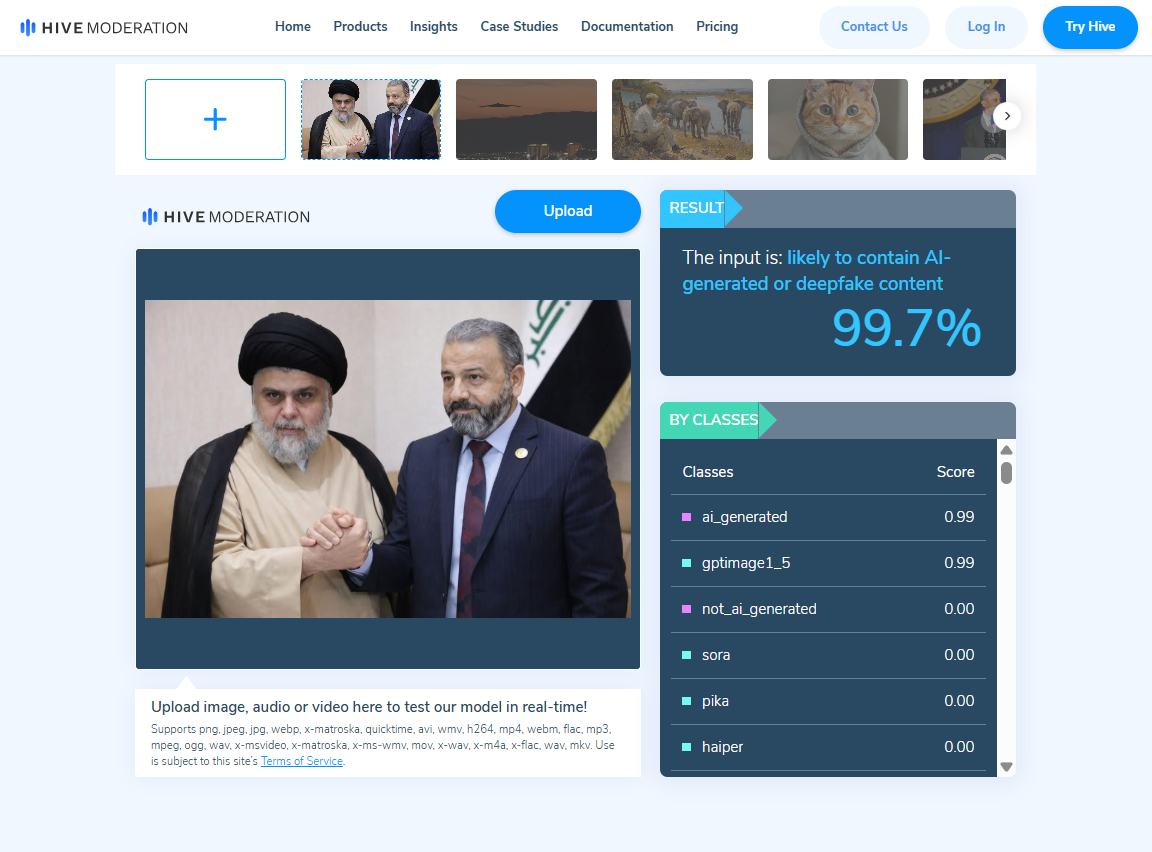Click scroll-up arrow in classes list
Image resolution: width=1152 pixels, height=852 pixels.
click(x=1007, y=450)
